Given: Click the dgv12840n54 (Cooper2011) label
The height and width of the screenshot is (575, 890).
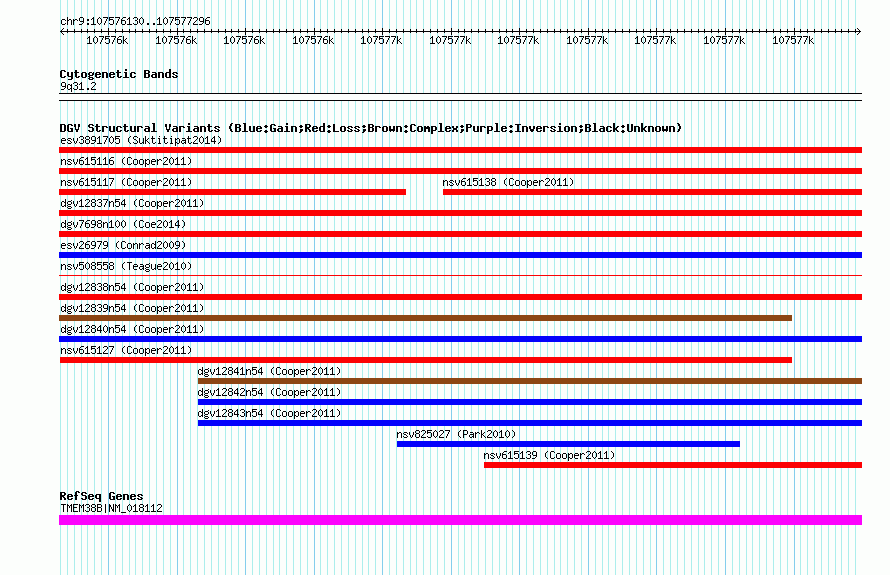Looking at the screenshot, I should click(132, 329).
